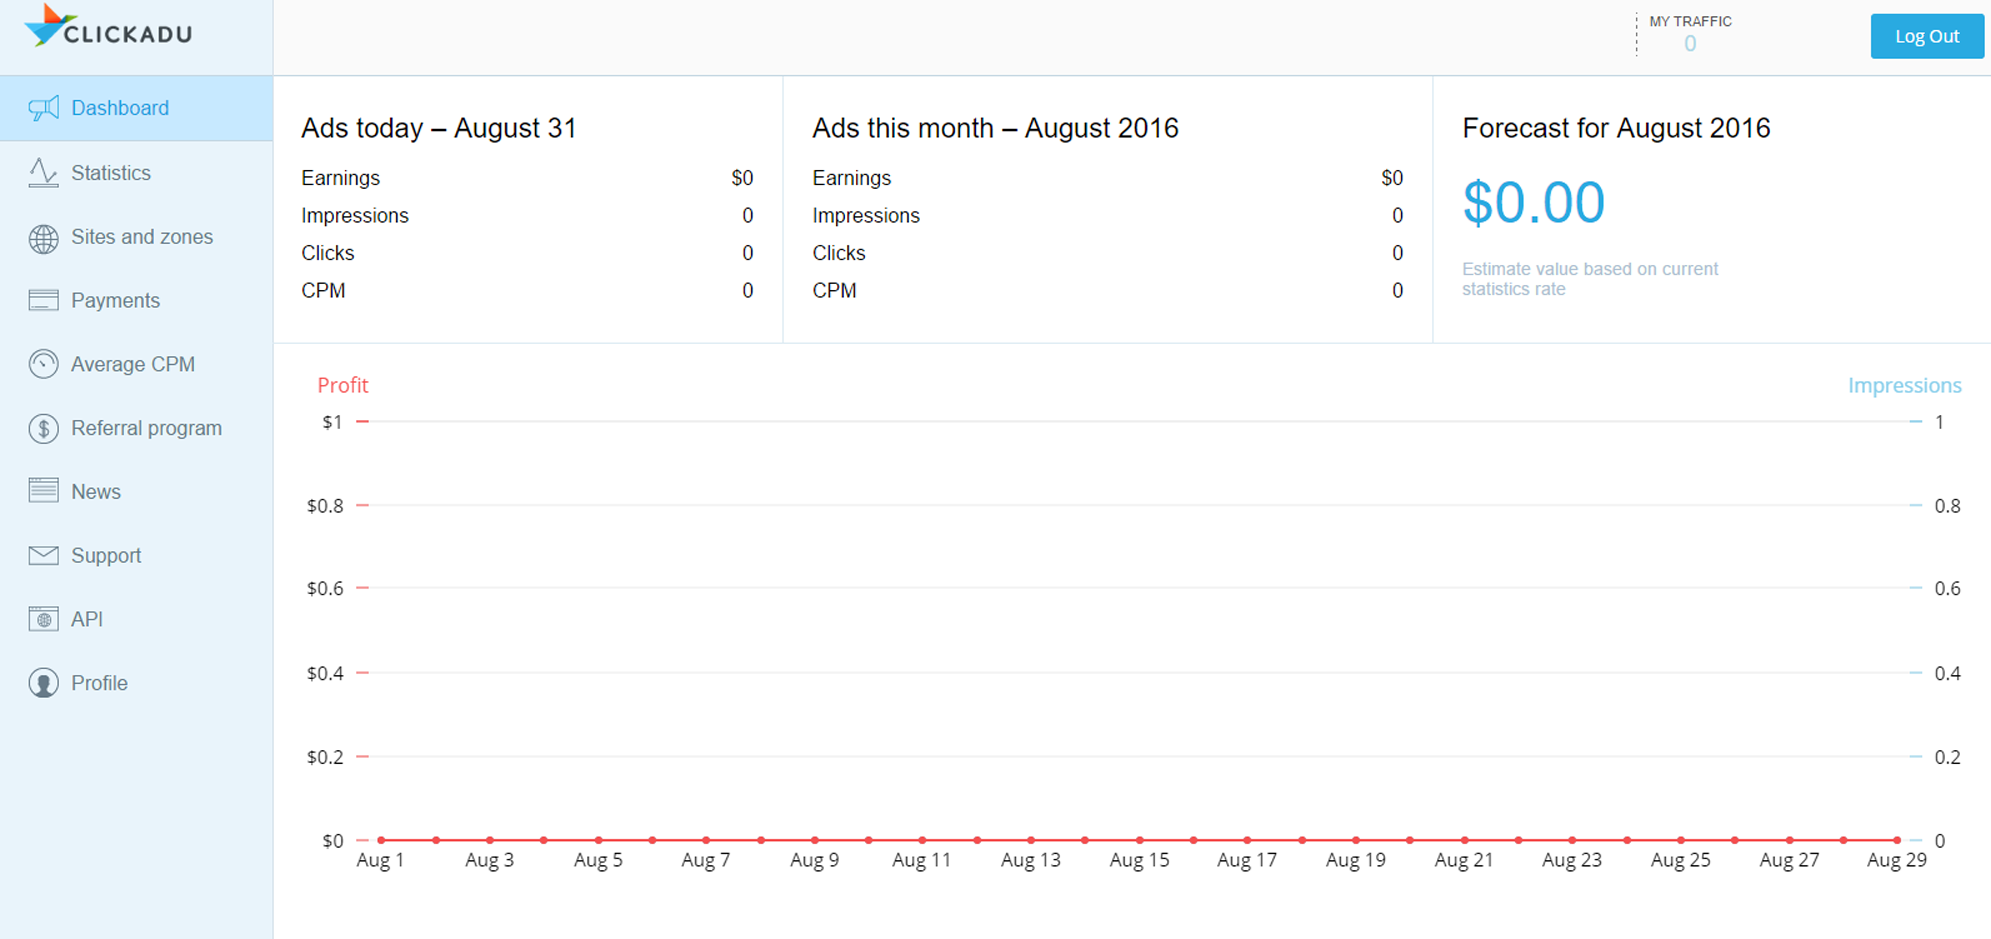Image resolution: width=1991 pixels, height=939 pixels.
Task: Click the My Traffic counter value
Action: point(1689,44)
